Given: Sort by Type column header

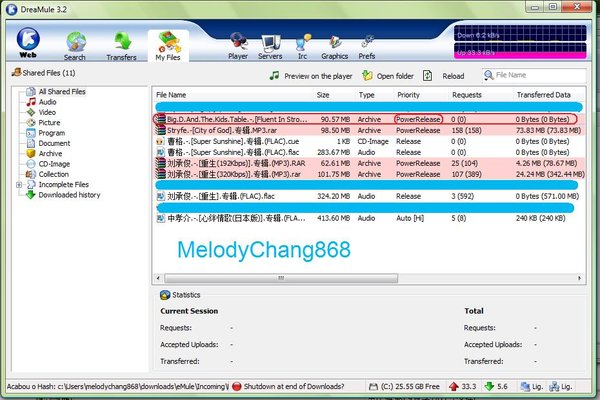Looking at the screenshot, I should click(367, 95).
